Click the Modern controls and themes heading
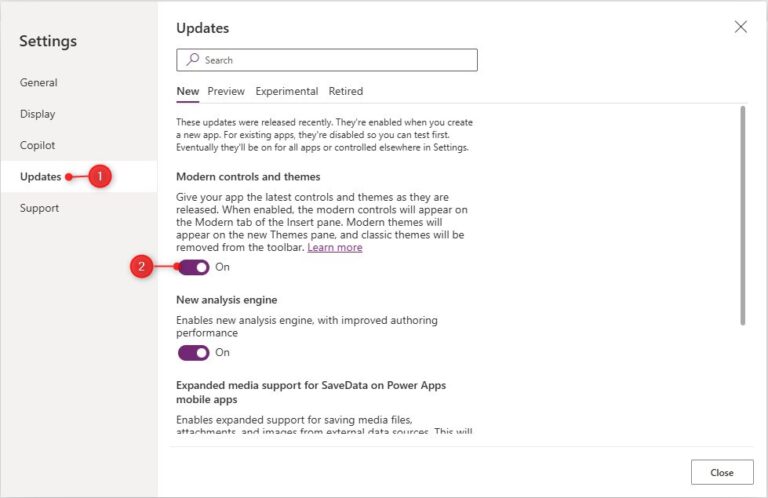Image resolution: width=768 pixels, height=498 pixels. point(248,176)
